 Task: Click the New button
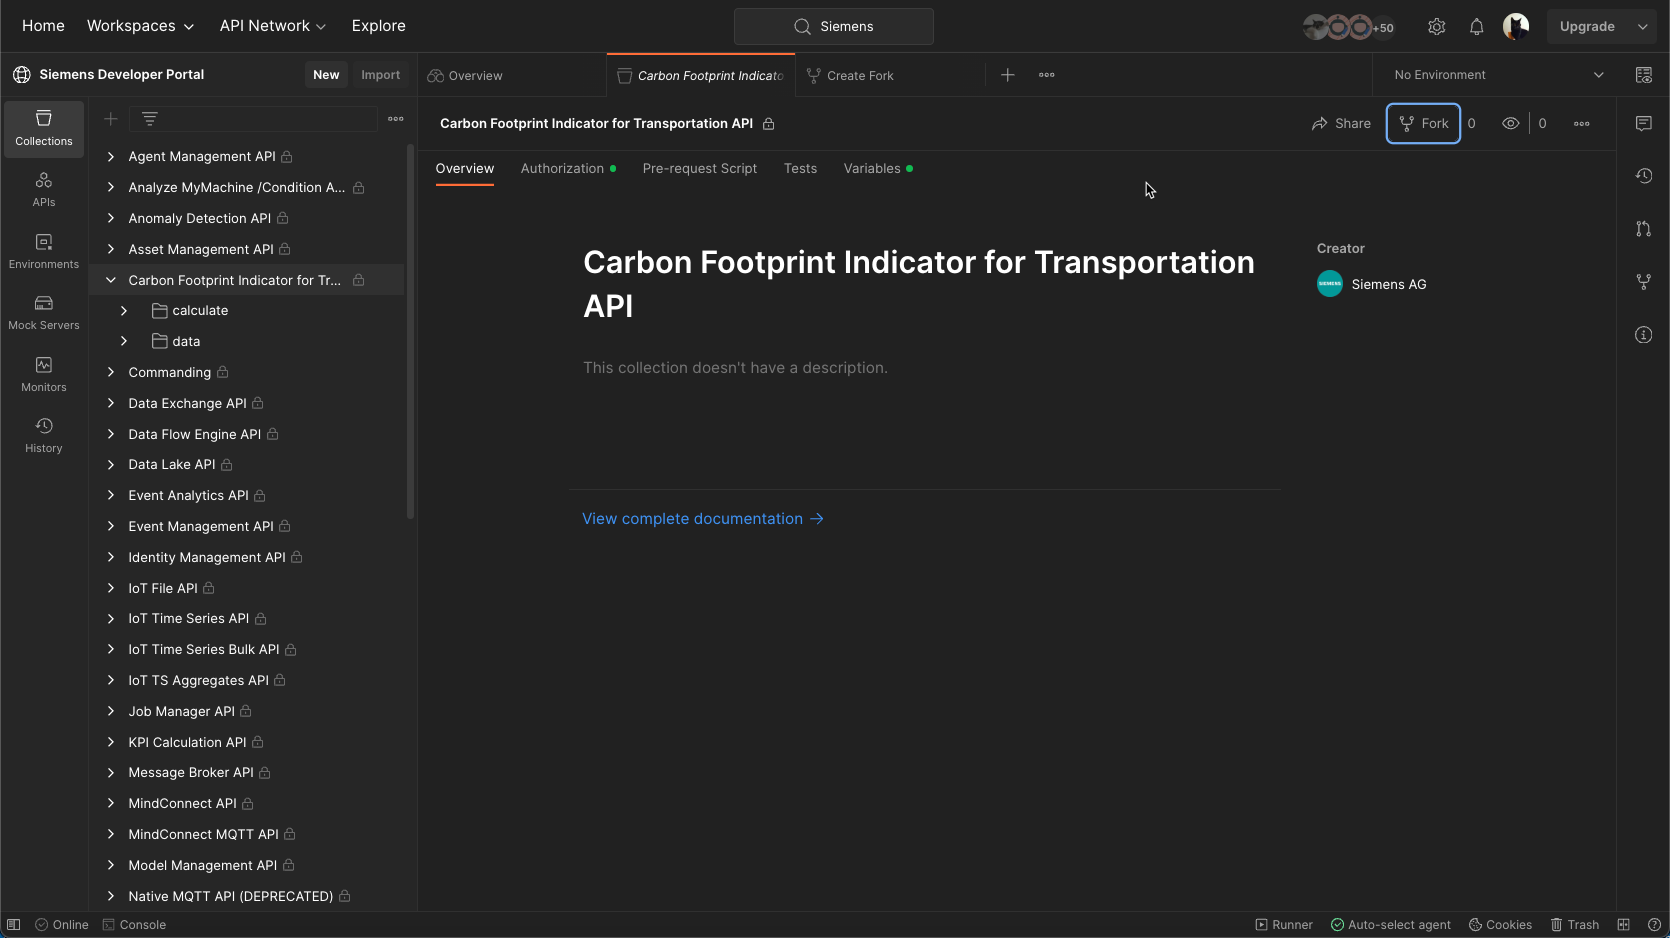pyautogui.click(x=326, y=75)
